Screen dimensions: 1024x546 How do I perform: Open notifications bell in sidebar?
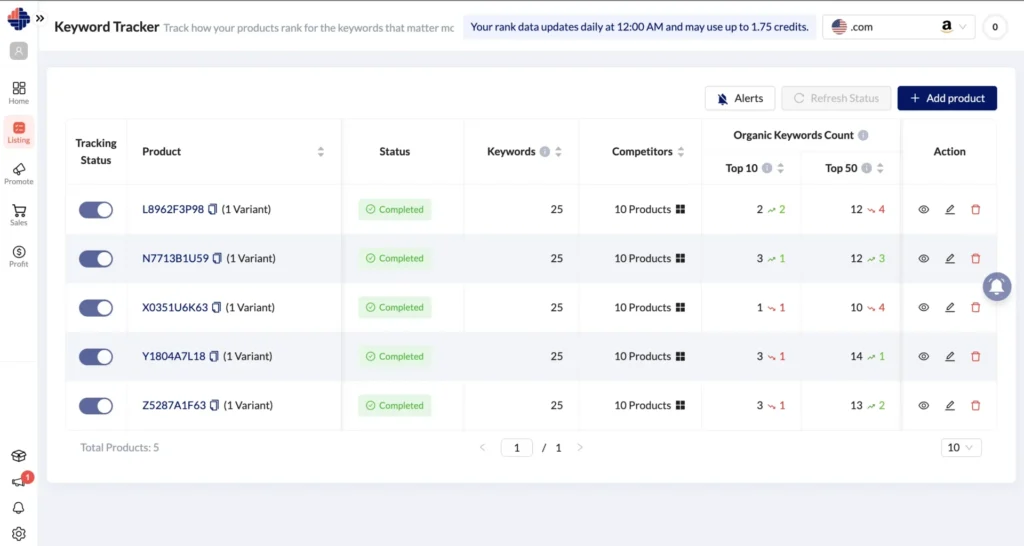[x=18, y=507]
